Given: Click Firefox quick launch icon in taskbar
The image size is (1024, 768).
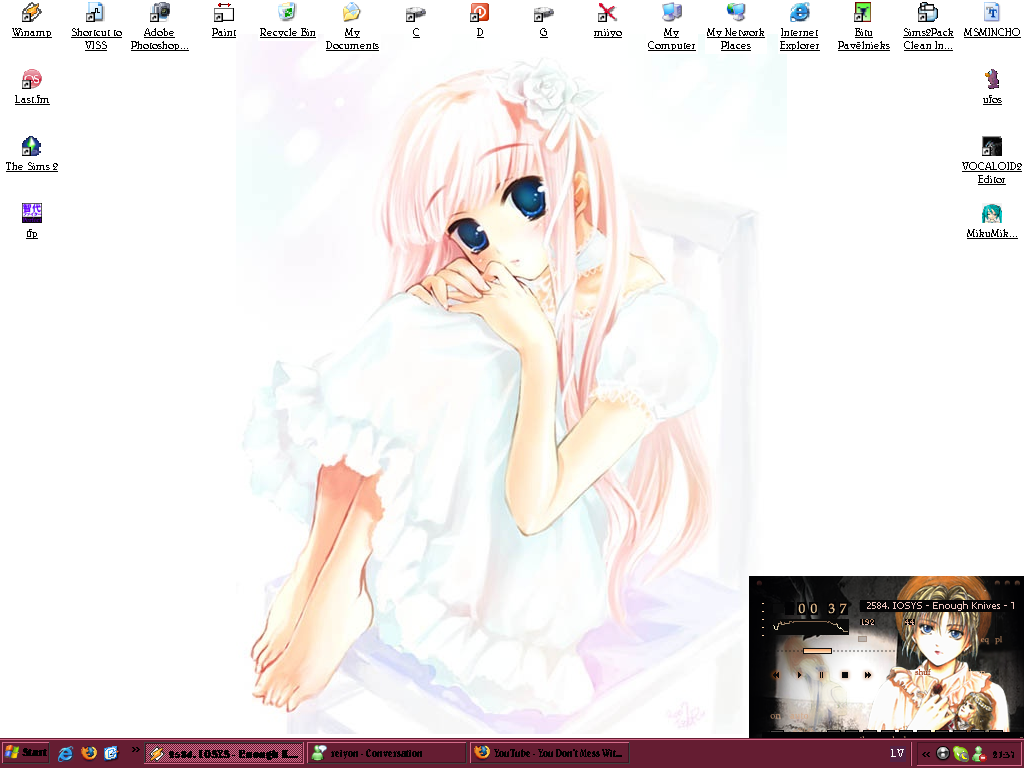Looking at the screenshot, I should click(89, 753).
